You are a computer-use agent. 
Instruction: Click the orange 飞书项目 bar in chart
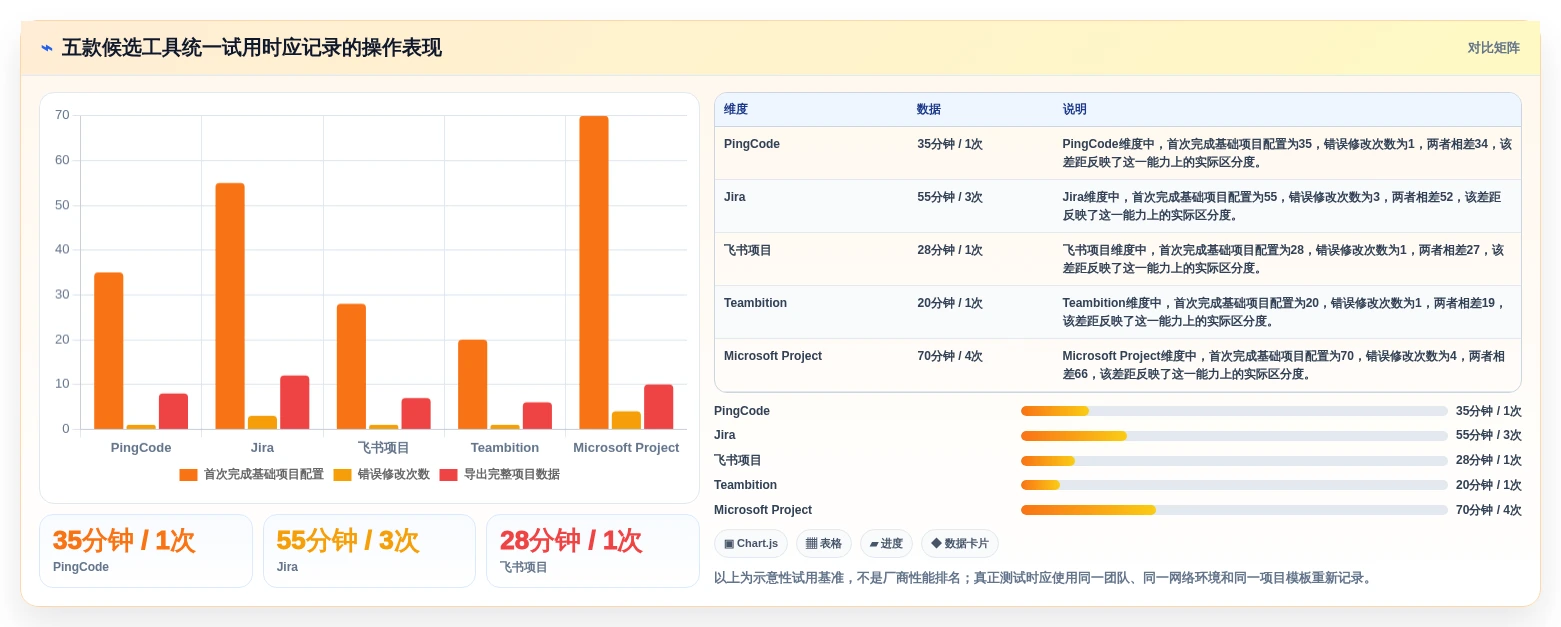coord(351,367)
